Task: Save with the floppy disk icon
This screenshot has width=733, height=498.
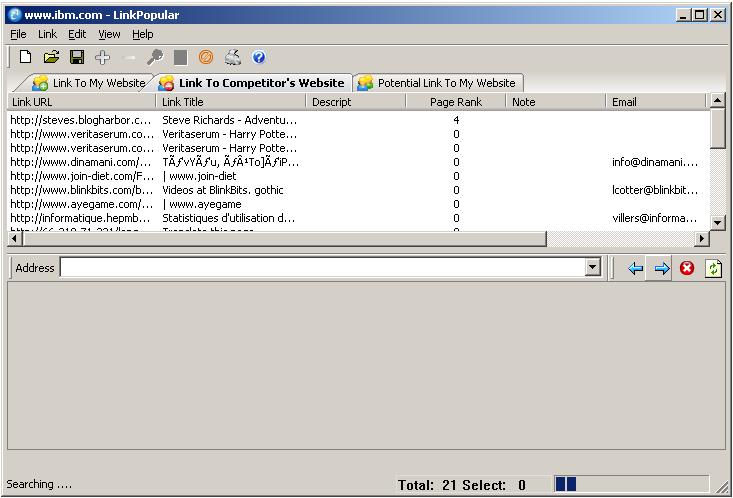Action: 77,57
